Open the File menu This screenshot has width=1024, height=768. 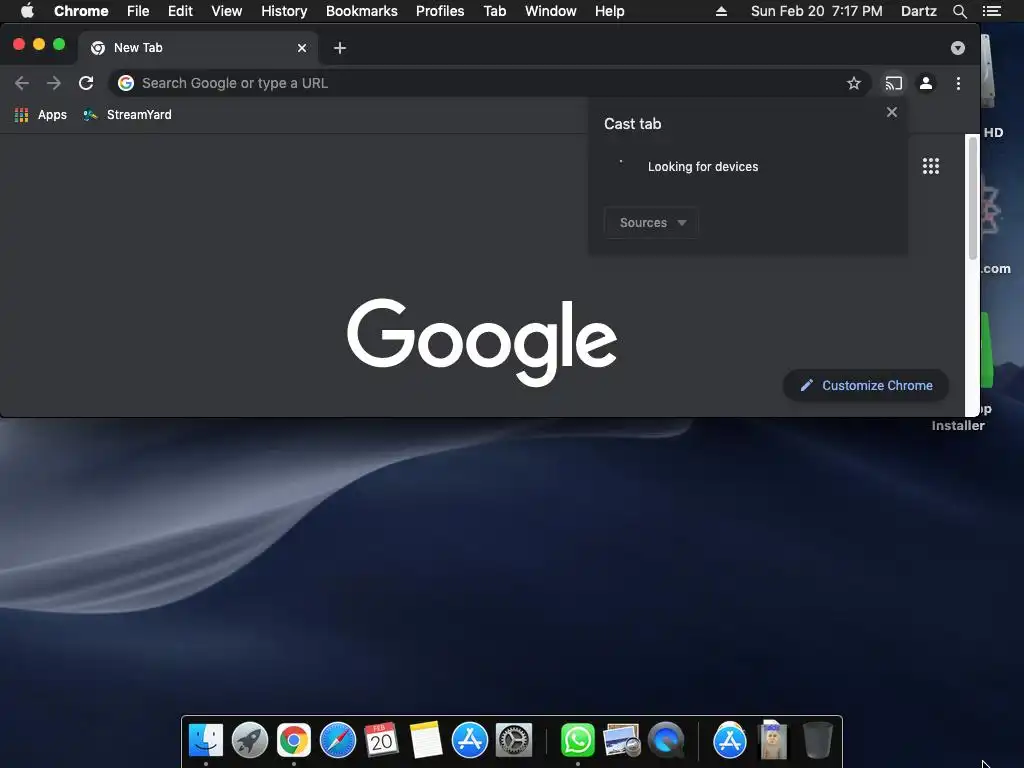(138, 11)
